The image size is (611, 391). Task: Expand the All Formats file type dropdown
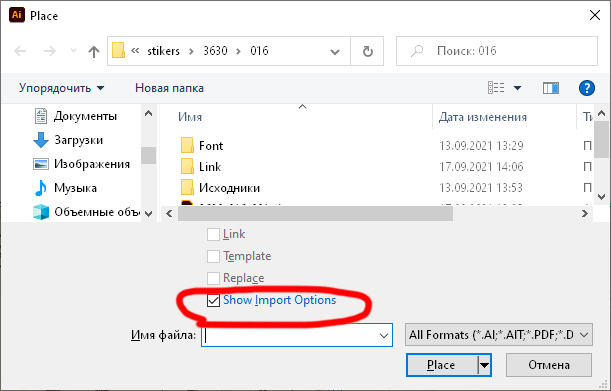pos(499,335)
